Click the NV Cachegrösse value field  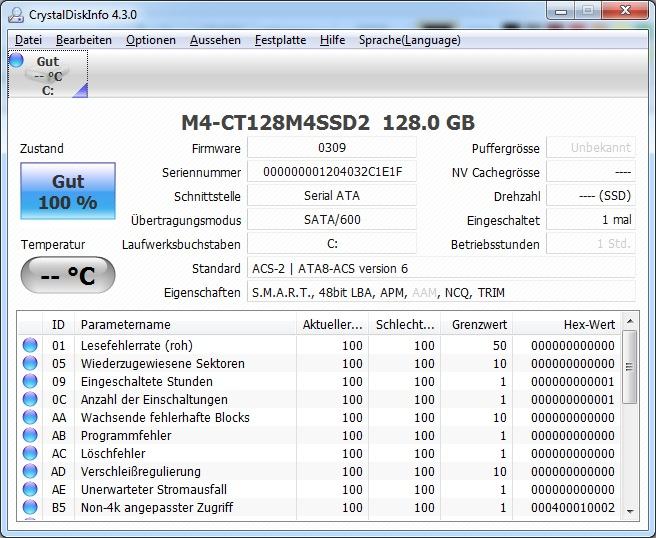[x=591, y=172]
